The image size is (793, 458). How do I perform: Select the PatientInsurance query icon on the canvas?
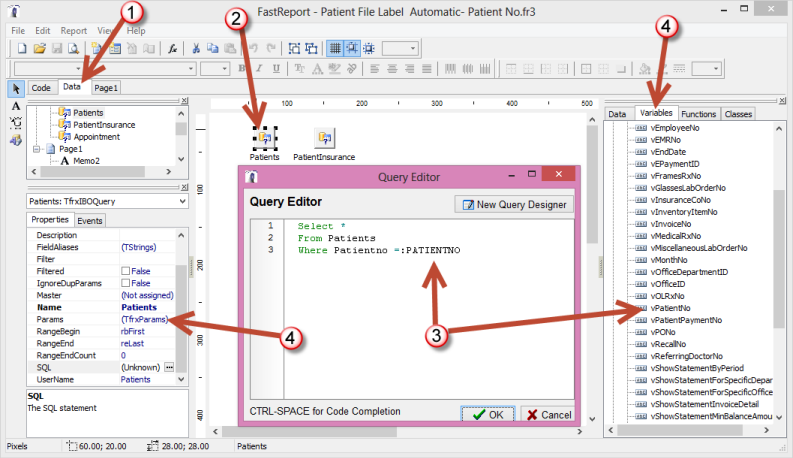click(325, 138)
